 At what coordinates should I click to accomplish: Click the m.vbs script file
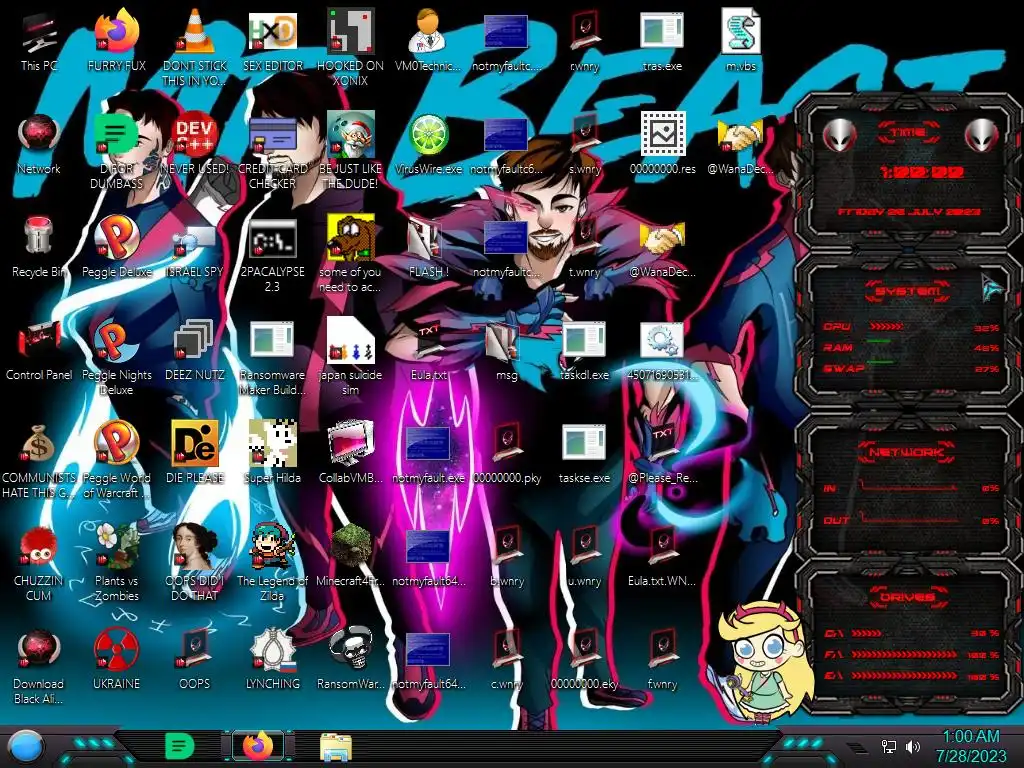pyautogui.click(x=740, y=40)
